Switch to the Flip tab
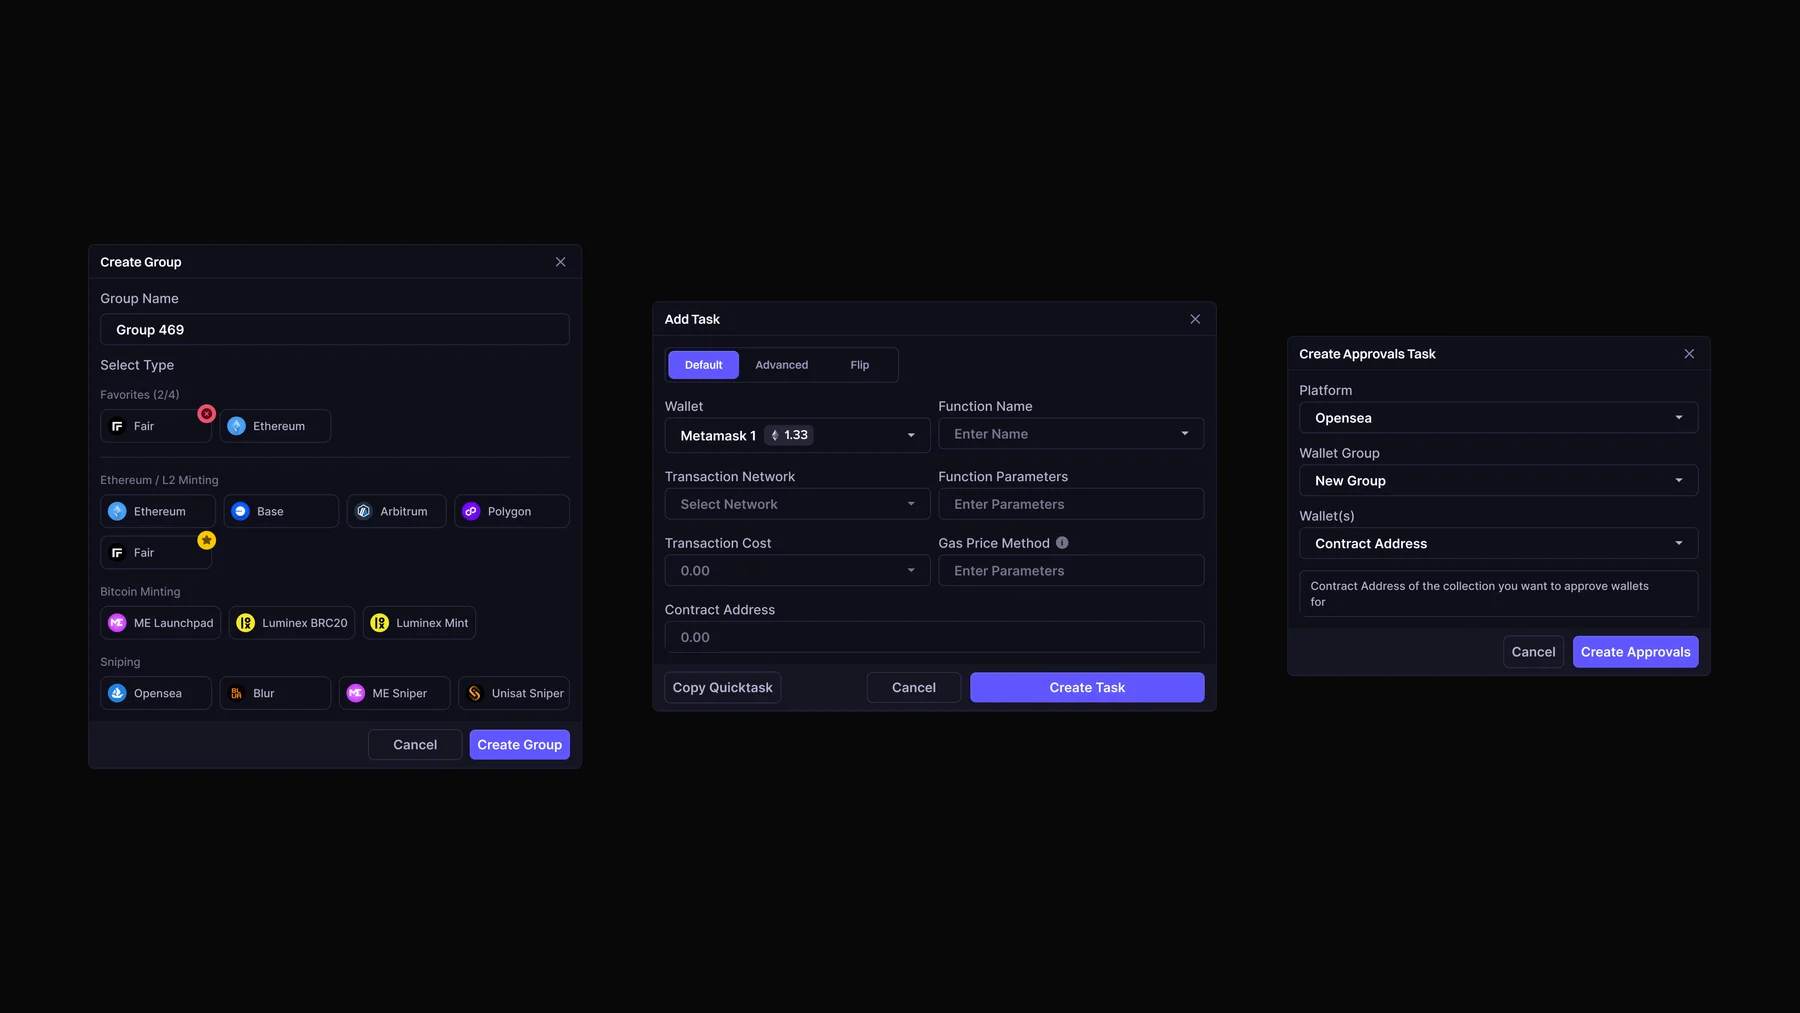This screenshot has height=1013, width=1800. click(859, 365)
